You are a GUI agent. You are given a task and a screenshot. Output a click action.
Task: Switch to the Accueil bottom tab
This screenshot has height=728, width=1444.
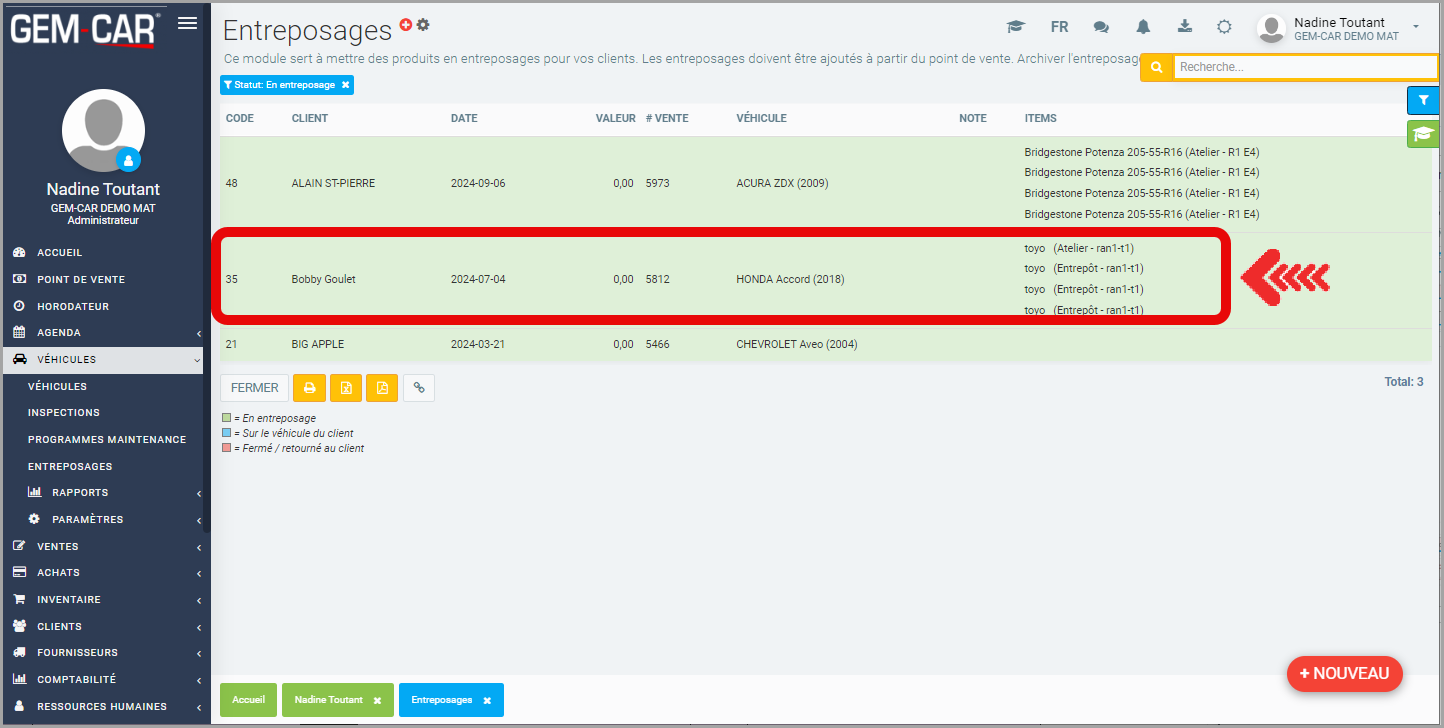coord(248,700)
